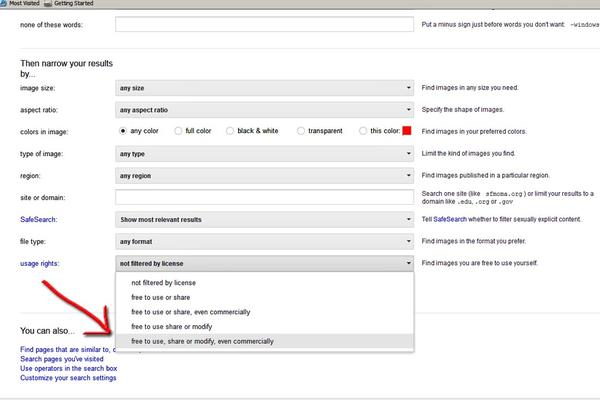Select the 'transparent' radio button
This screenshot has height=400, width=600.
pos(301,131)
